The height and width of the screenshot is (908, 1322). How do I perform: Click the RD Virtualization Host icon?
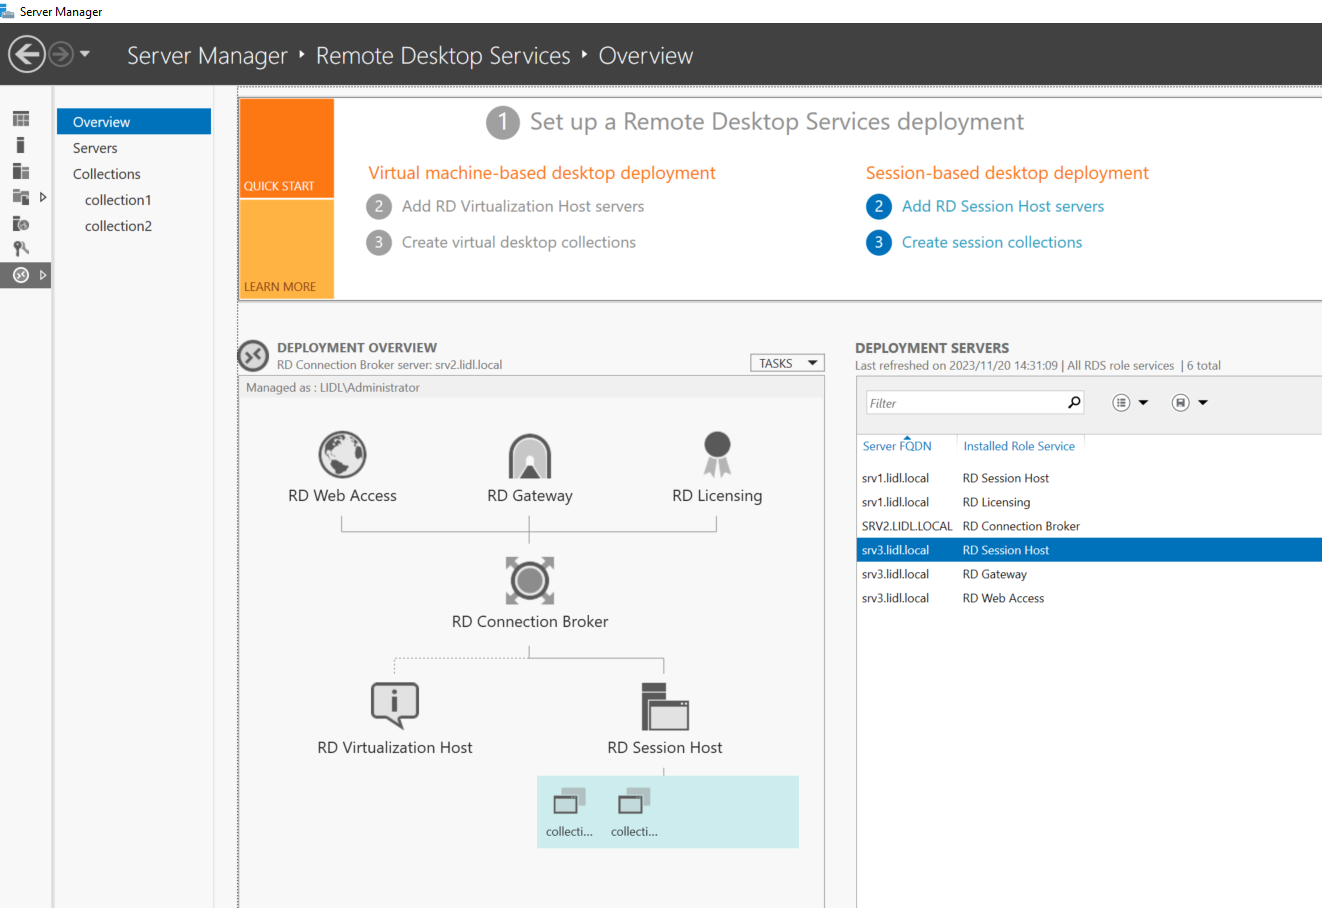click(x=395, y=705)
